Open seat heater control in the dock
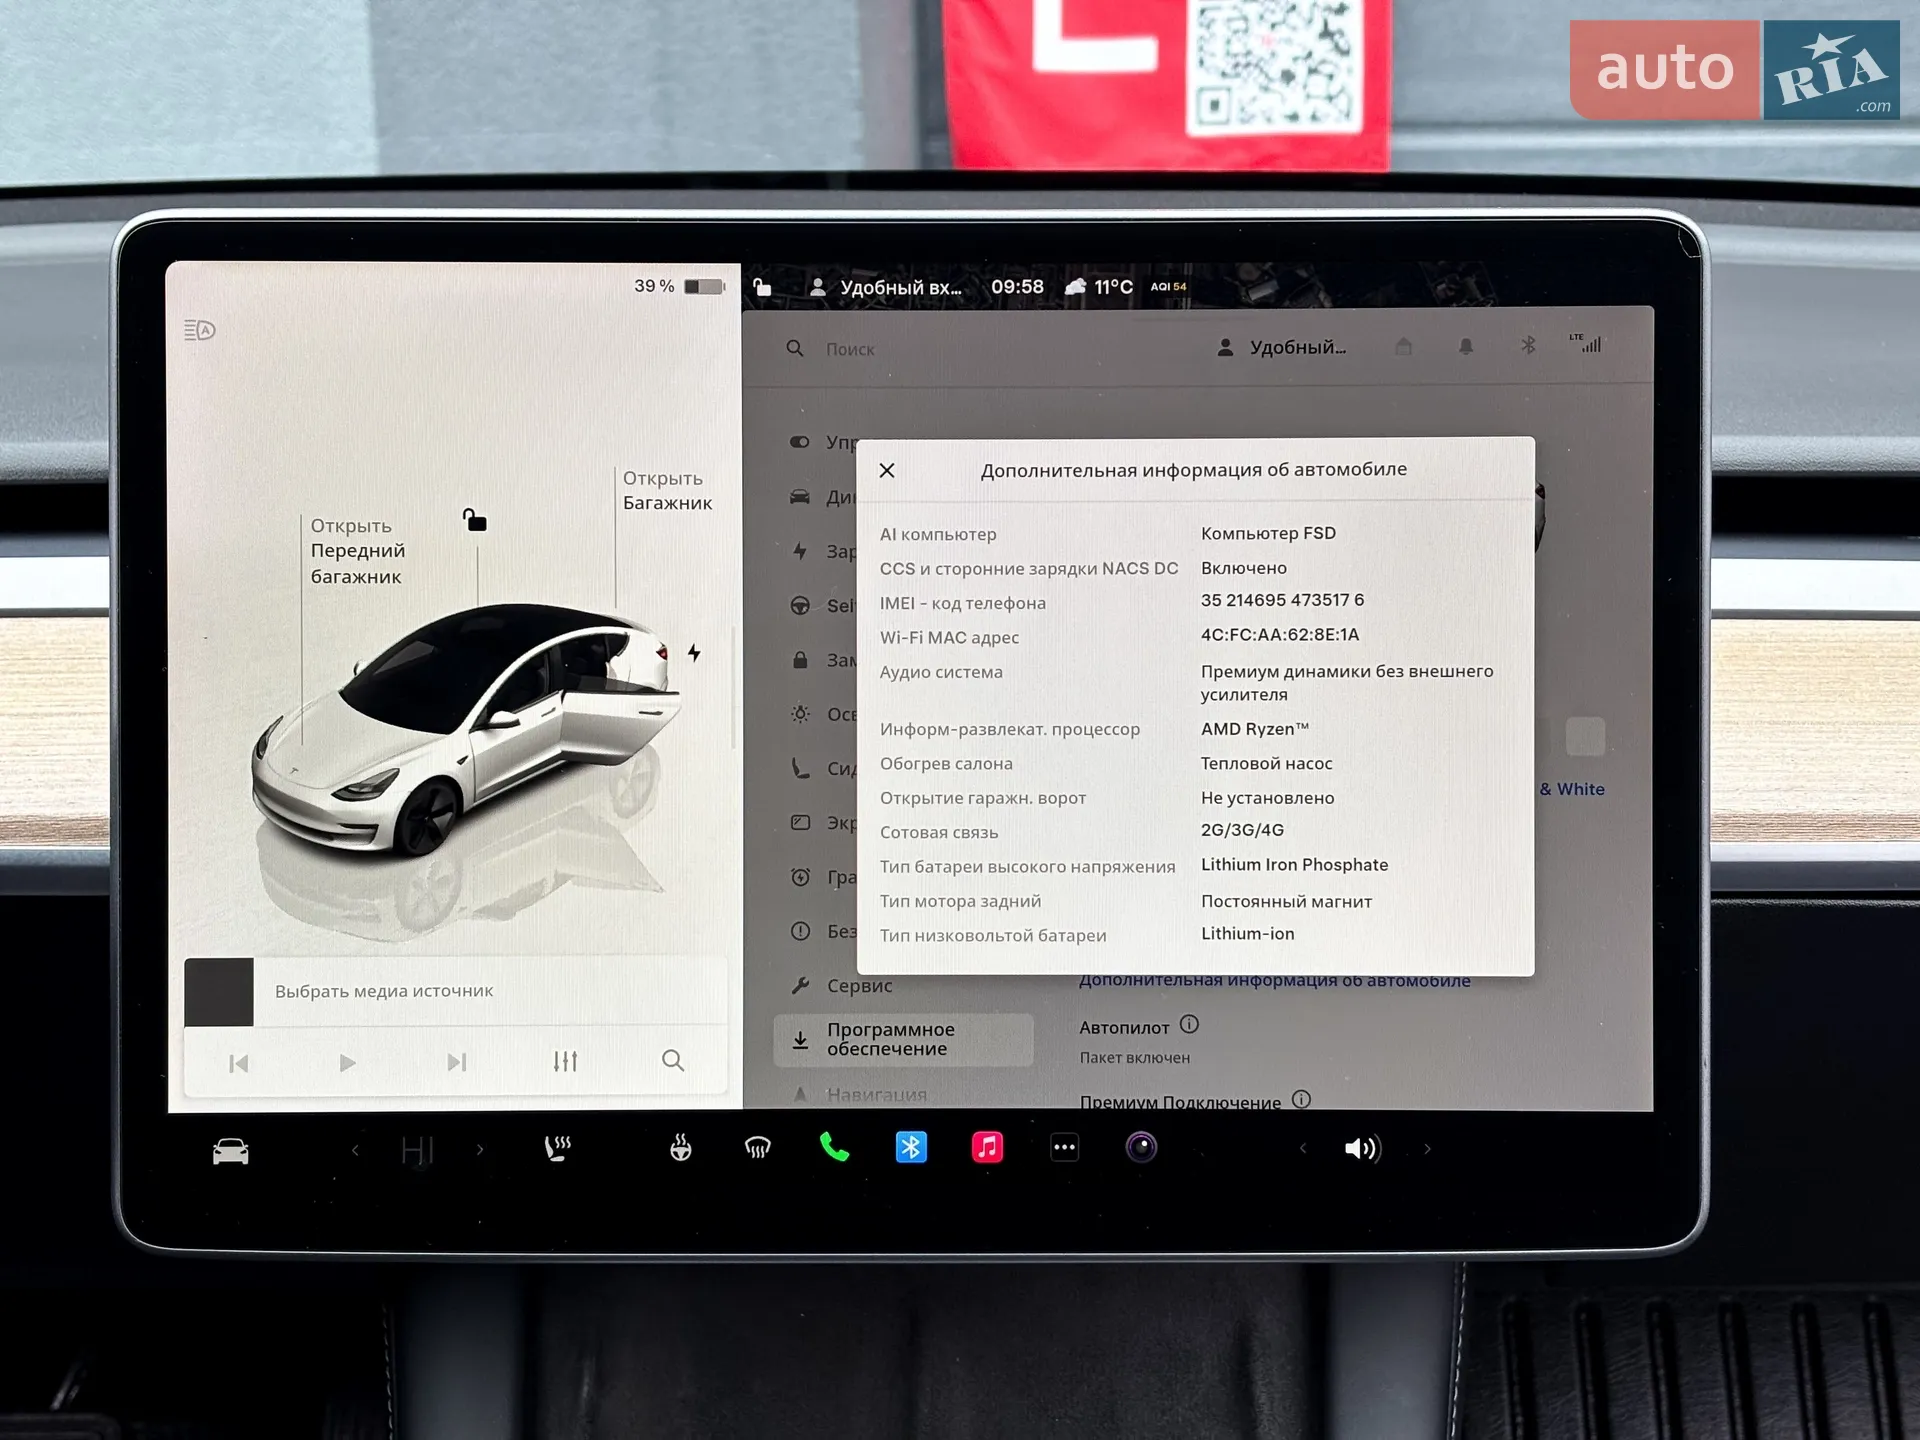Viewport: 1920px width, 1440px height. click(558, 1148)
